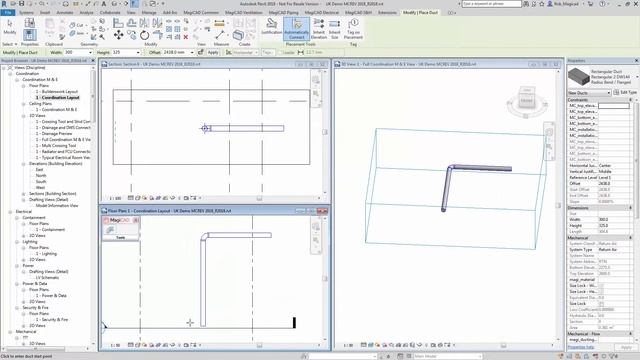
Task: Toggle the Properties palette button
Action: click(29, 35)
